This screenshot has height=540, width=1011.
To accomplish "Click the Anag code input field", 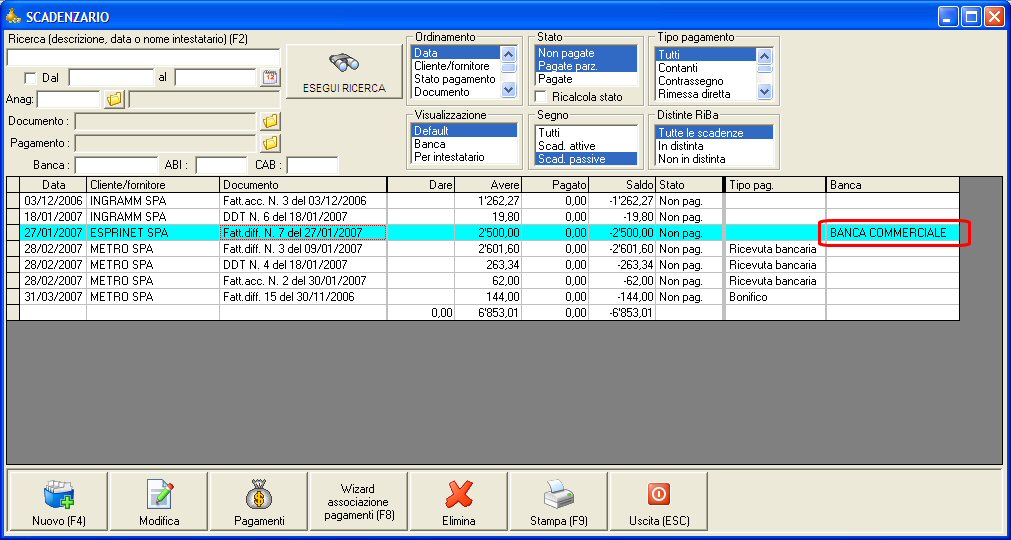I will point(69,99).
